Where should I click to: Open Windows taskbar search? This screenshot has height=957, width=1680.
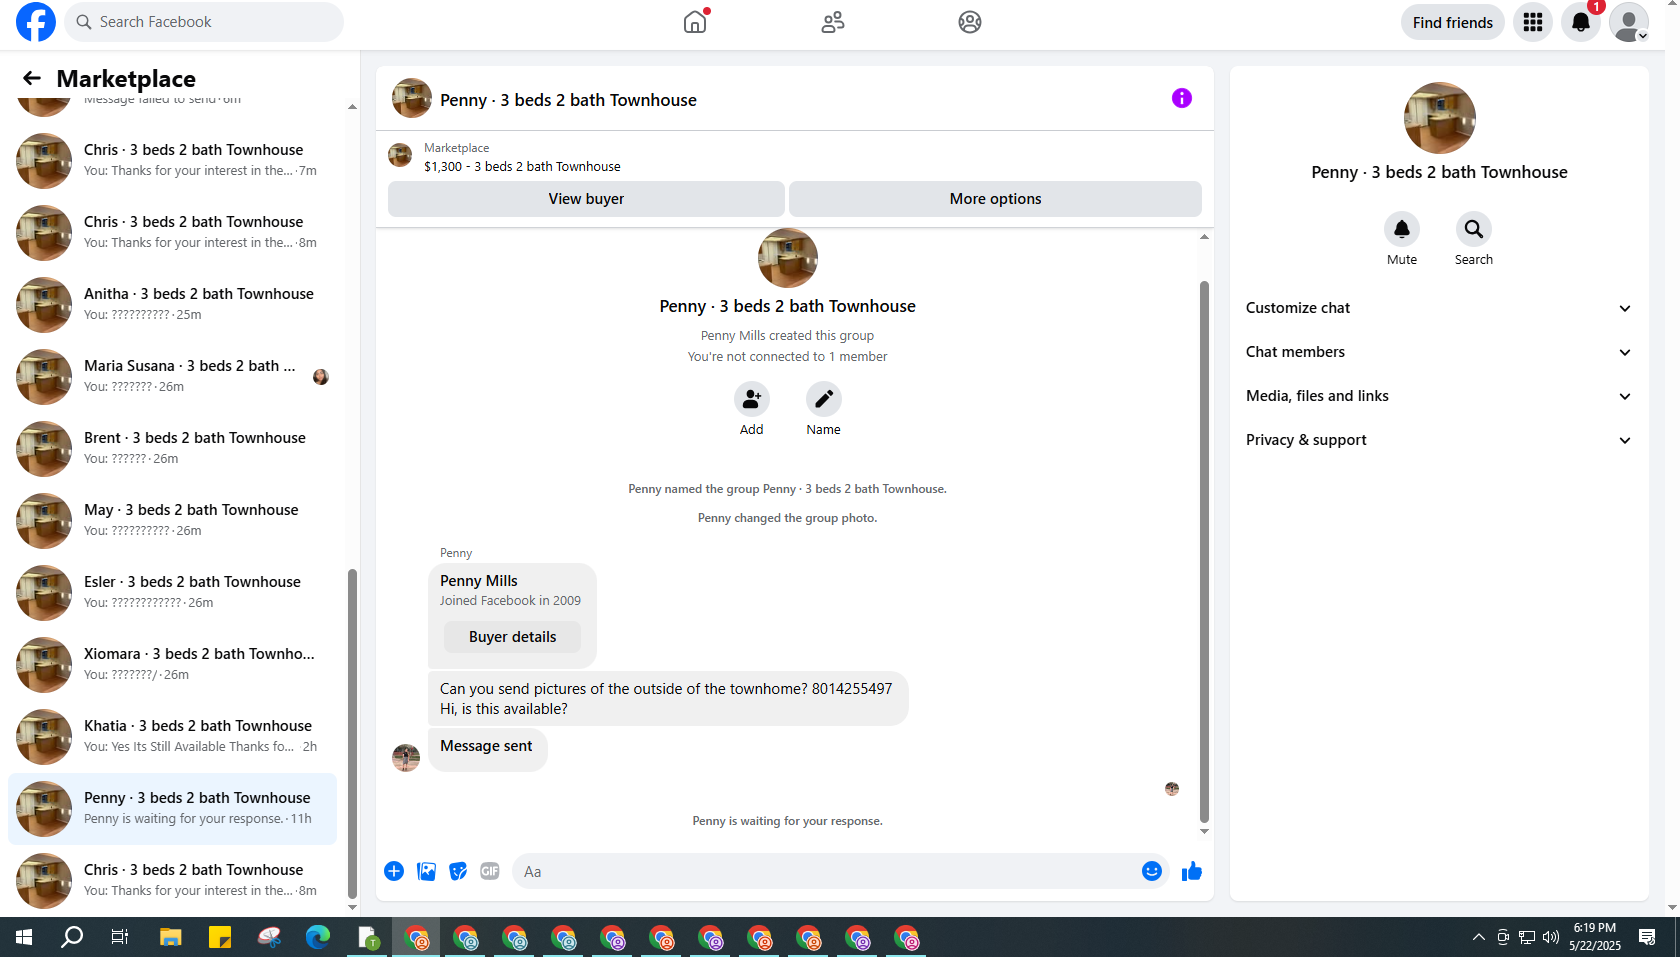point(72,937)
